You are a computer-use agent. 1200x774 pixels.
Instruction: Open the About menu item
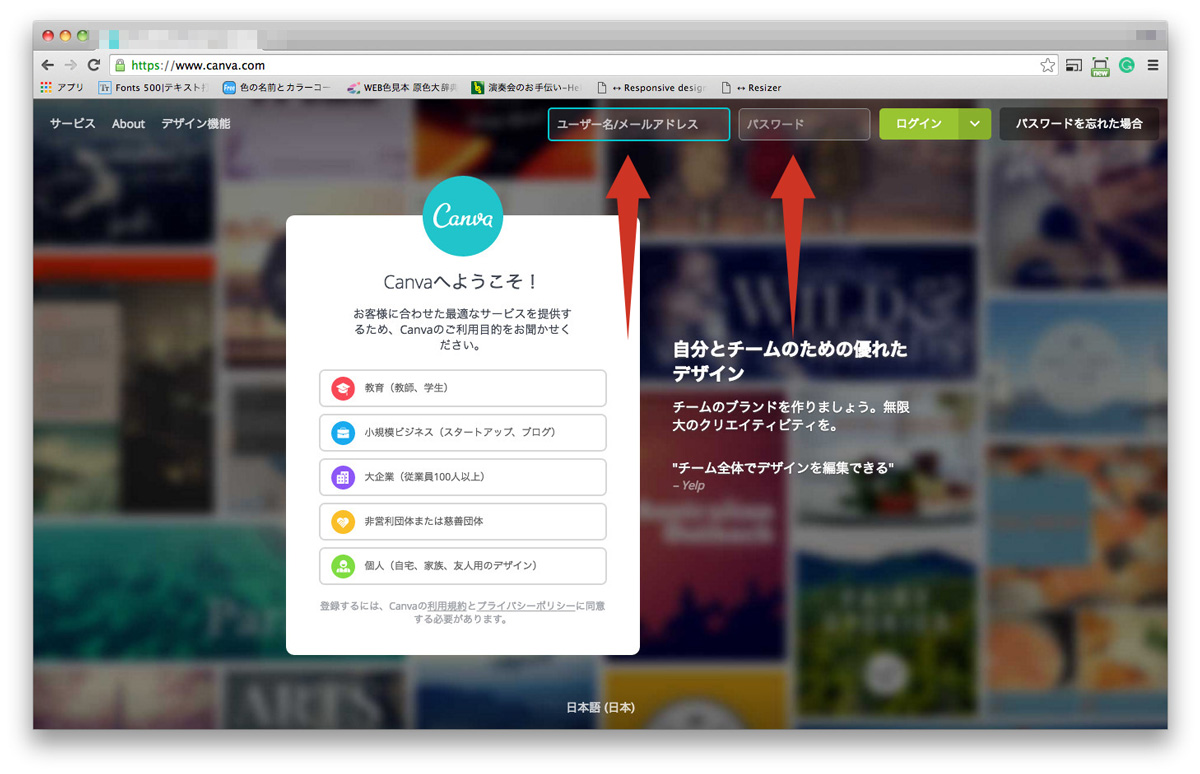[x=128, y=124]
